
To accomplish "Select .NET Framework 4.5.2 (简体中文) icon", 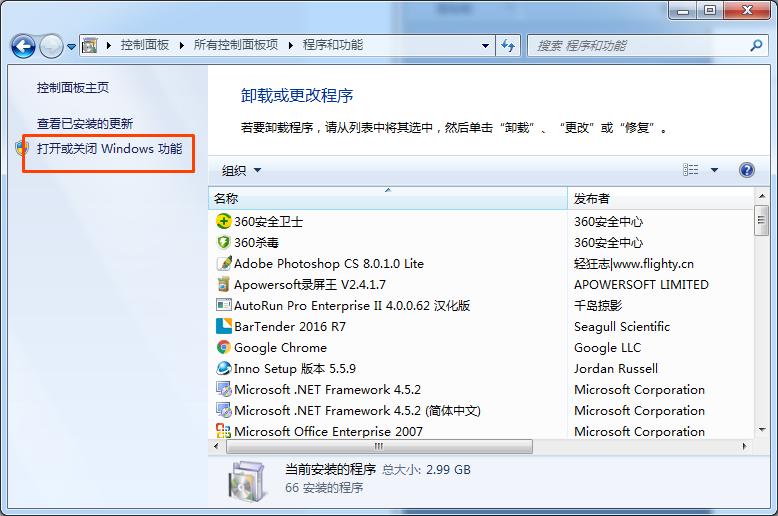I will pyautogui.click(x=224, y=410).
